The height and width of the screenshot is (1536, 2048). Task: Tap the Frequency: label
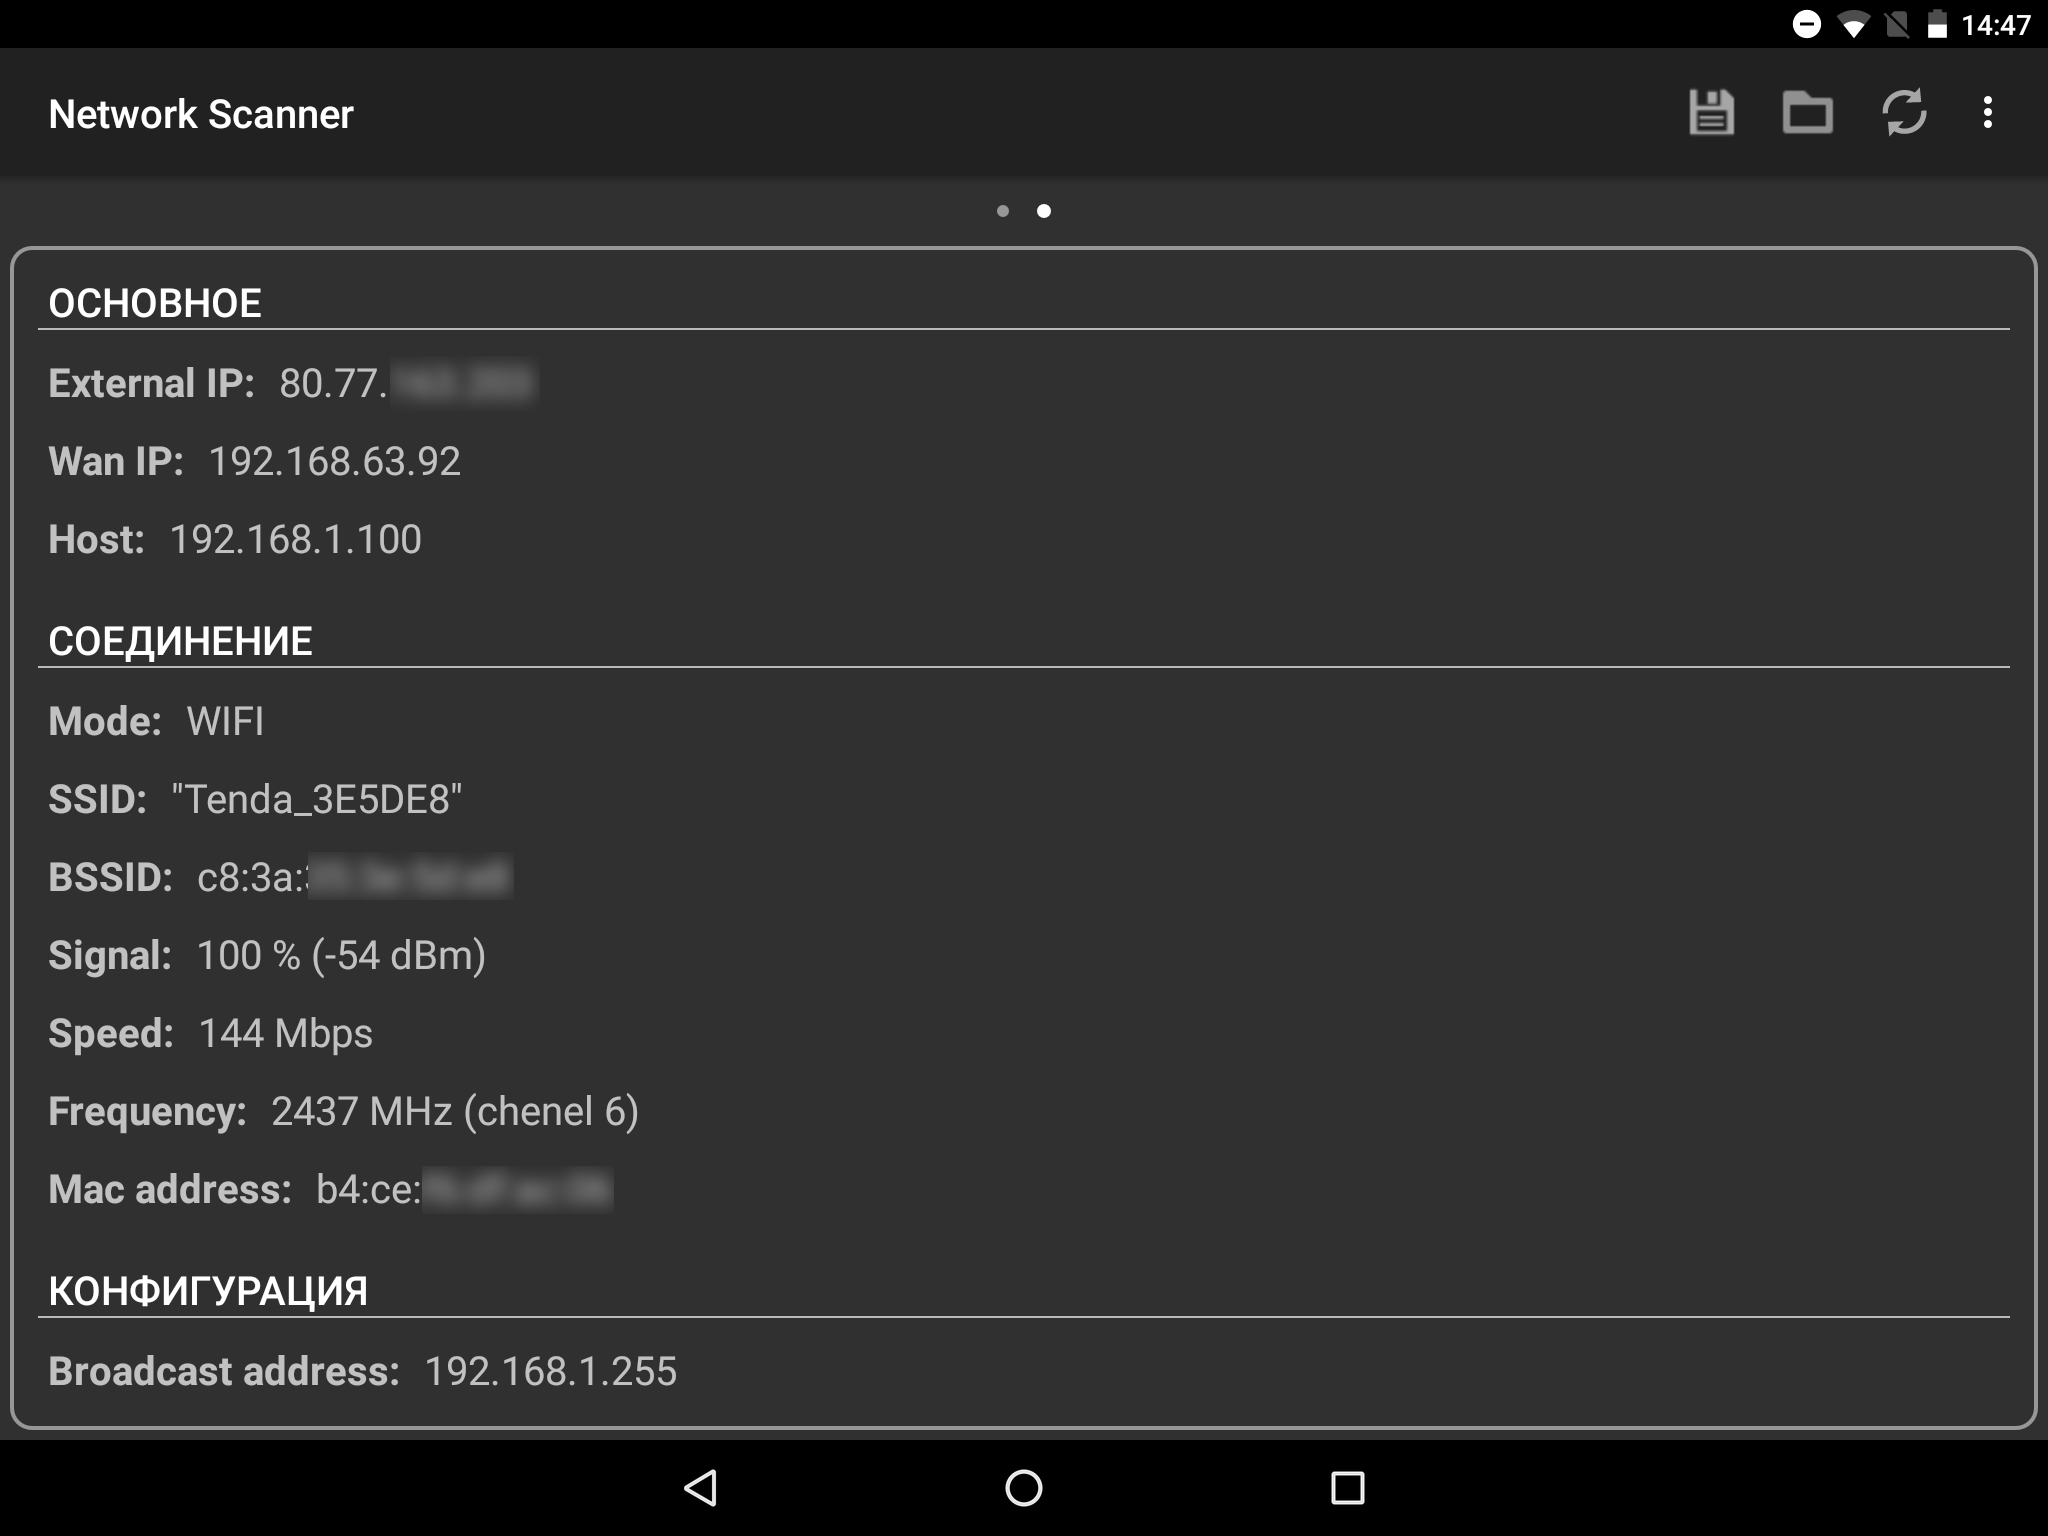coord(147,1111)
